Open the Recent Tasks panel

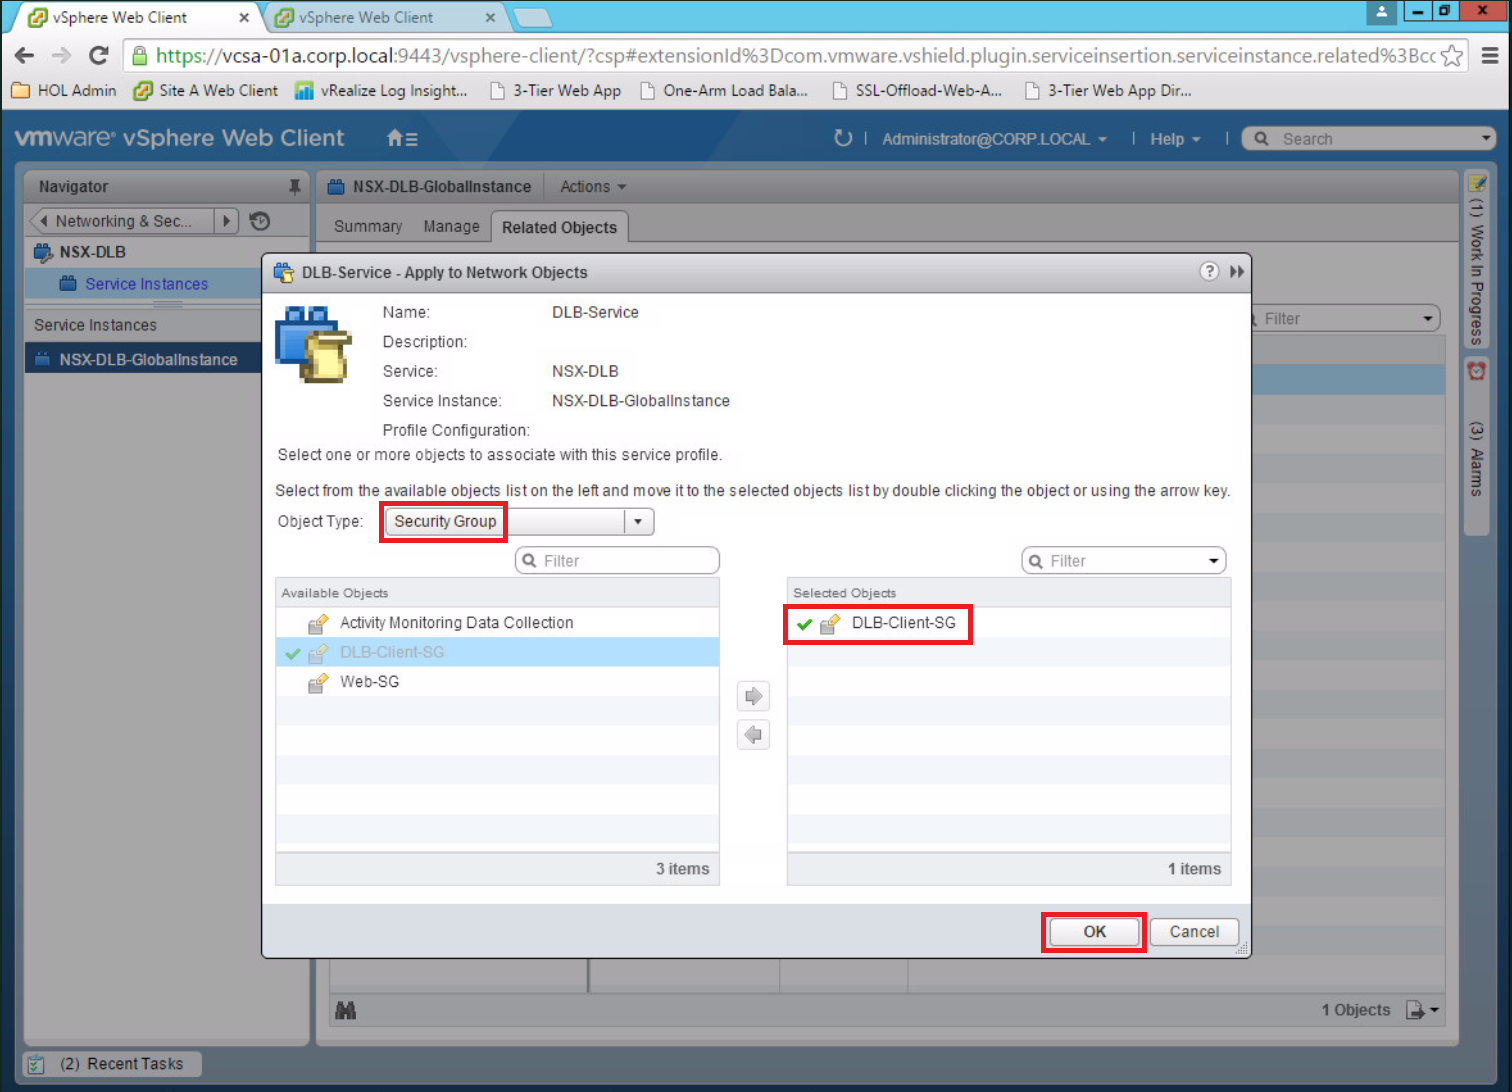[112, 1064]
